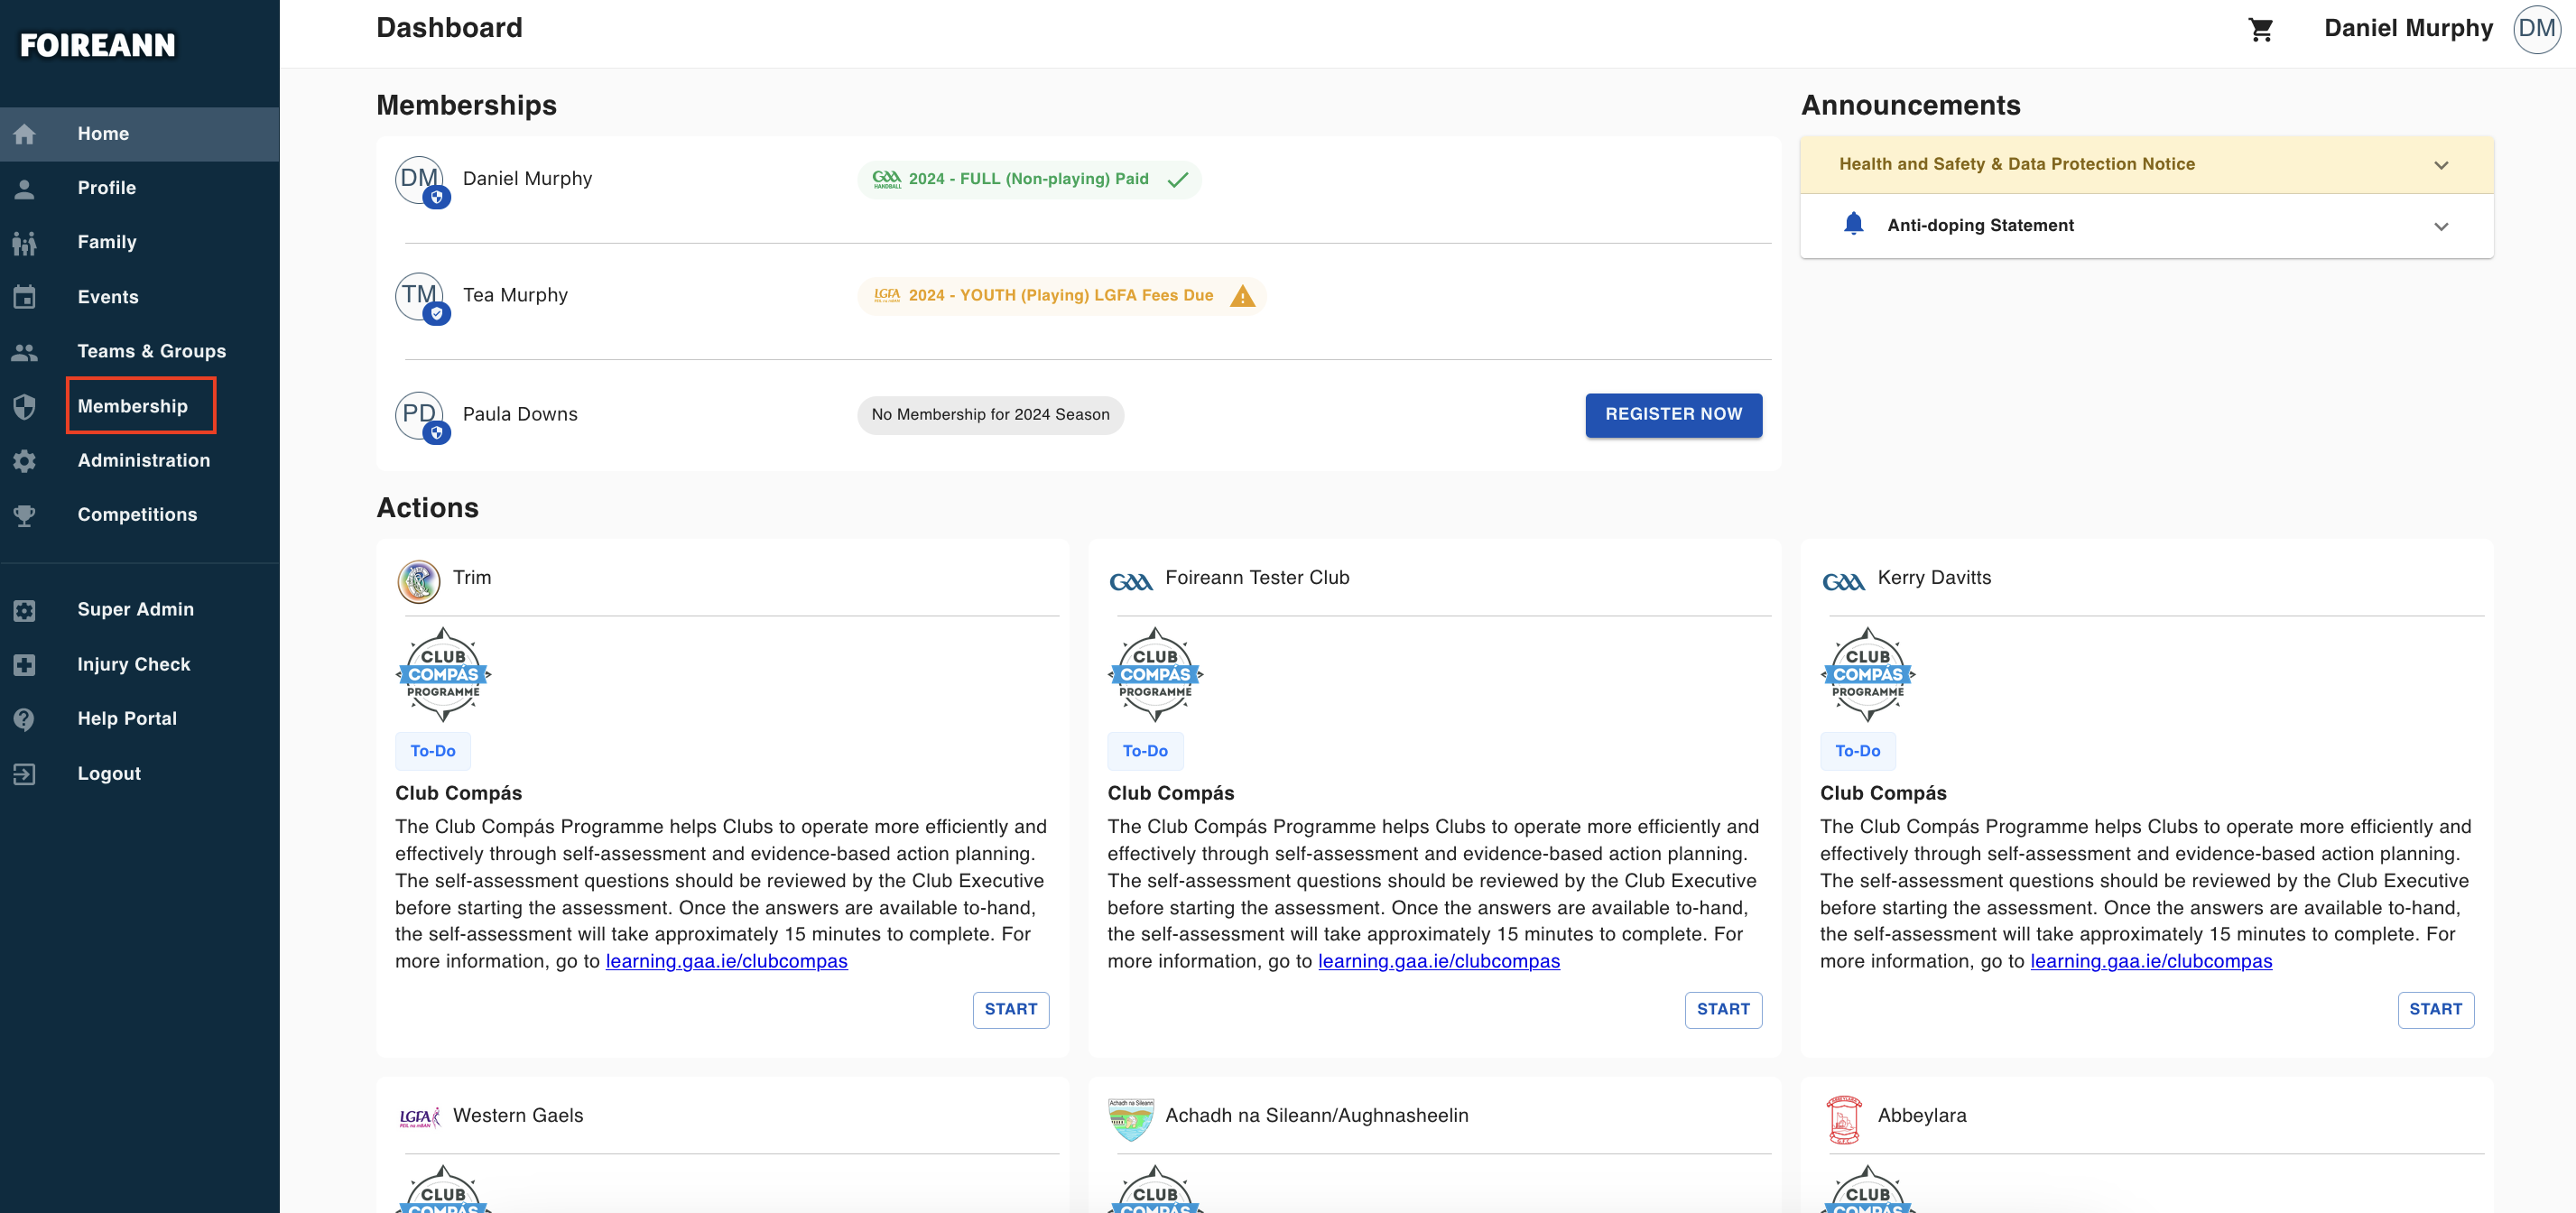Go to Family in the sidebar

pyautogui.click(x=140, y=243)
